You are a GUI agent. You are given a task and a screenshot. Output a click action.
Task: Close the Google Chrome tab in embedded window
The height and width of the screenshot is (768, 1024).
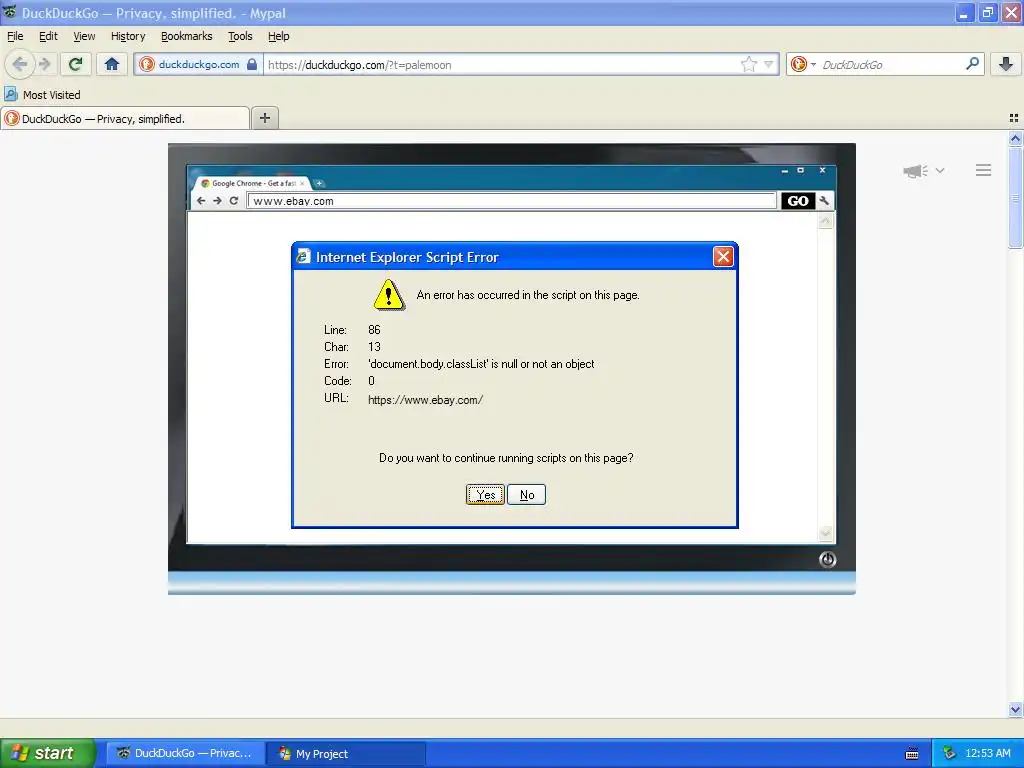pyautogui.click(x=302, y=184)
